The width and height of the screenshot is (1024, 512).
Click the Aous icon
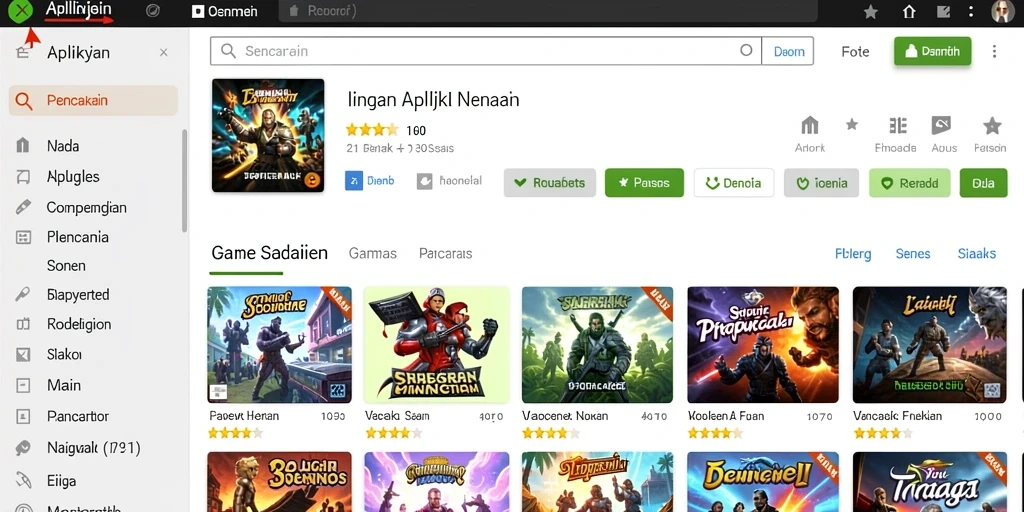(941, 125)
